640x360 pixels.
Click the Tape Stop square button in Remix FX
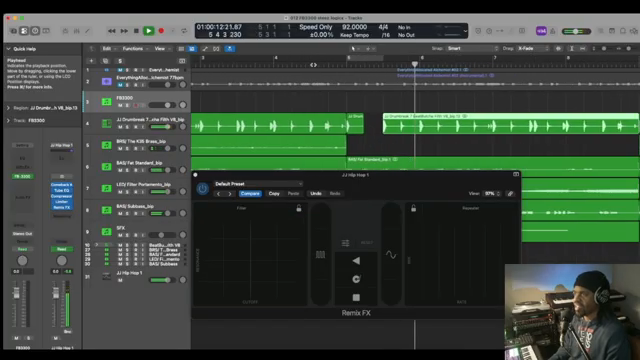356,298
